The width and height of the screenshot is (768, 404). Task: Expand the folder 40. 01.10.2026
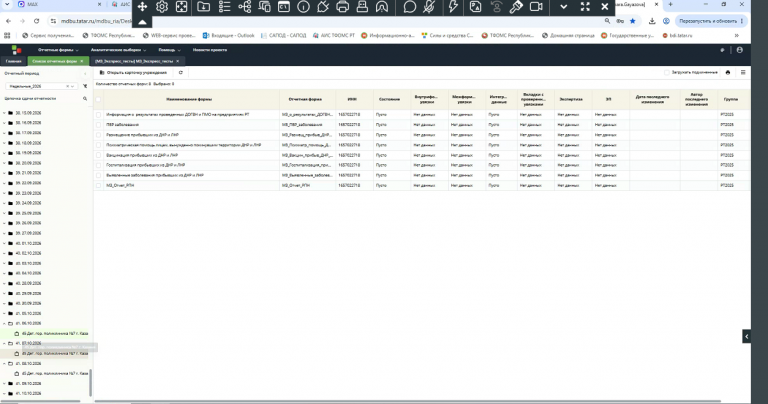(4, 243)
